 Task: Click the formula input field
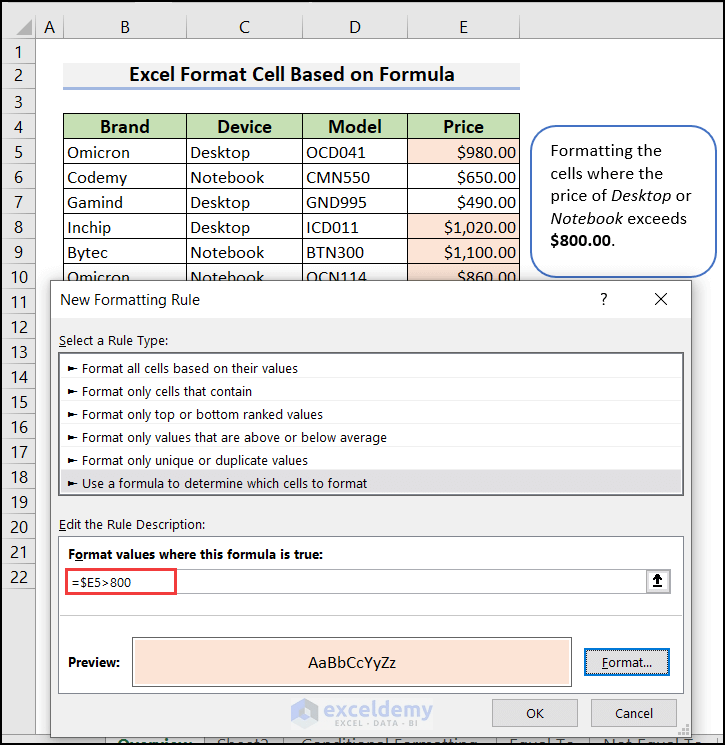coord(356,582)
